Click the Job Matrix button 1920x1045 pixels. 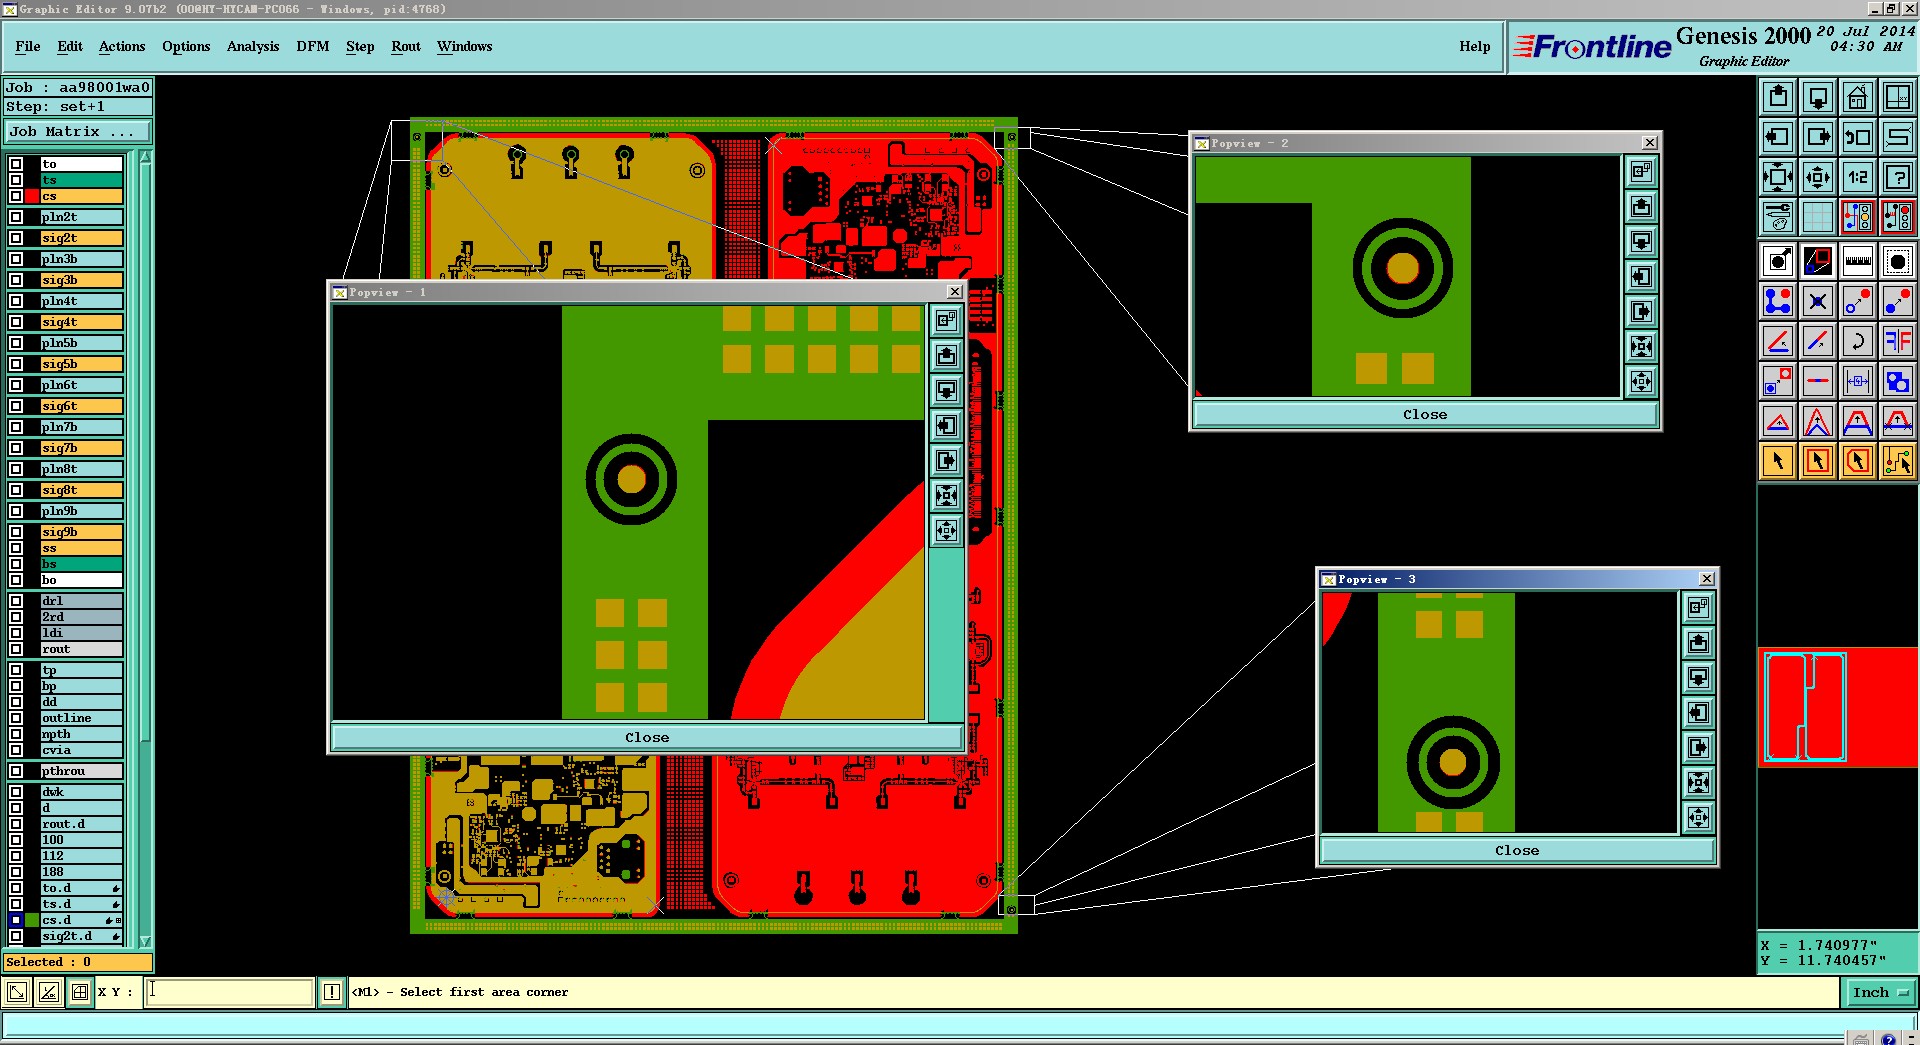tap(78, 132)
